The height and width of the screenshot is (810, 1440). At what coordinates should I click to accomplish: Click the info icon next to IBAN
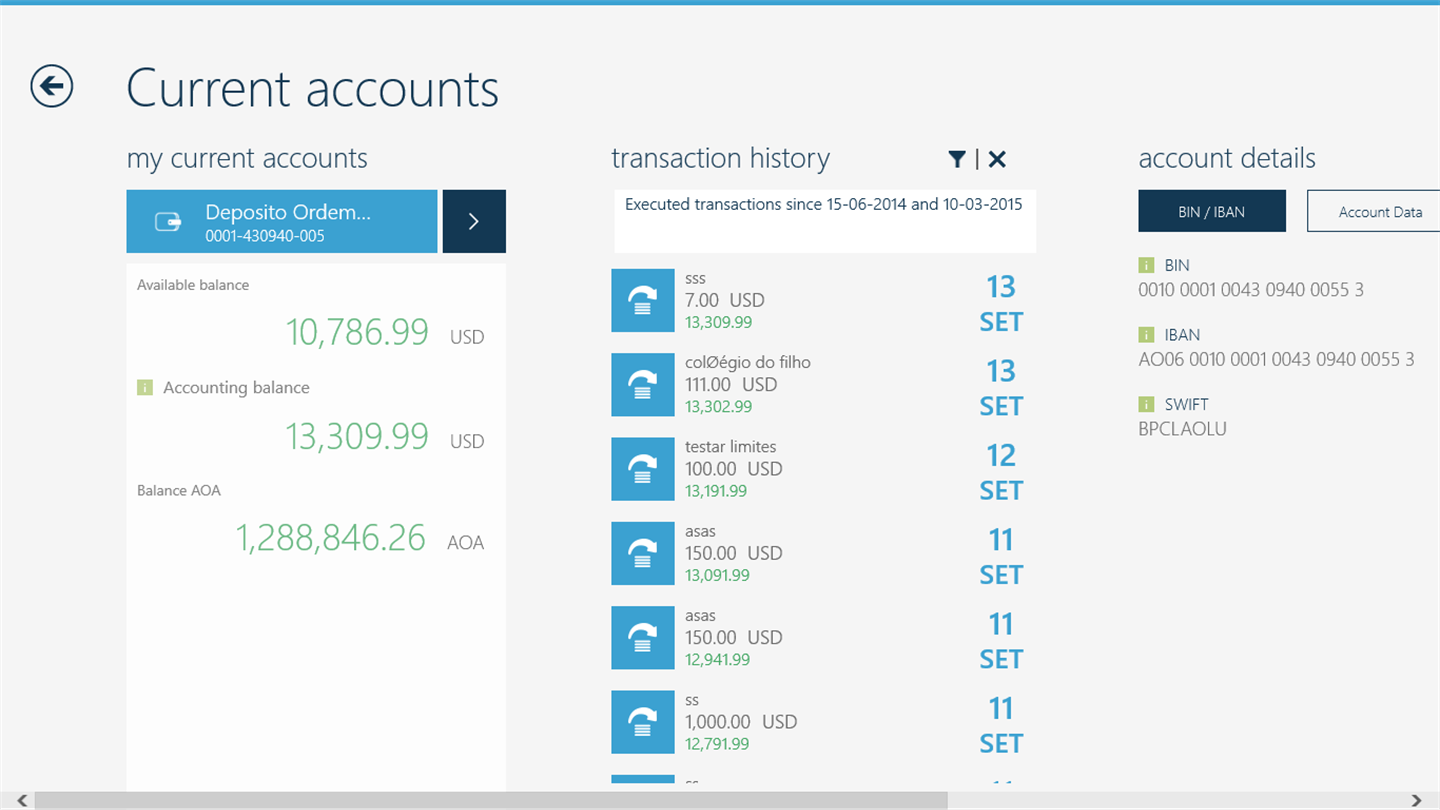(1146, 335)
